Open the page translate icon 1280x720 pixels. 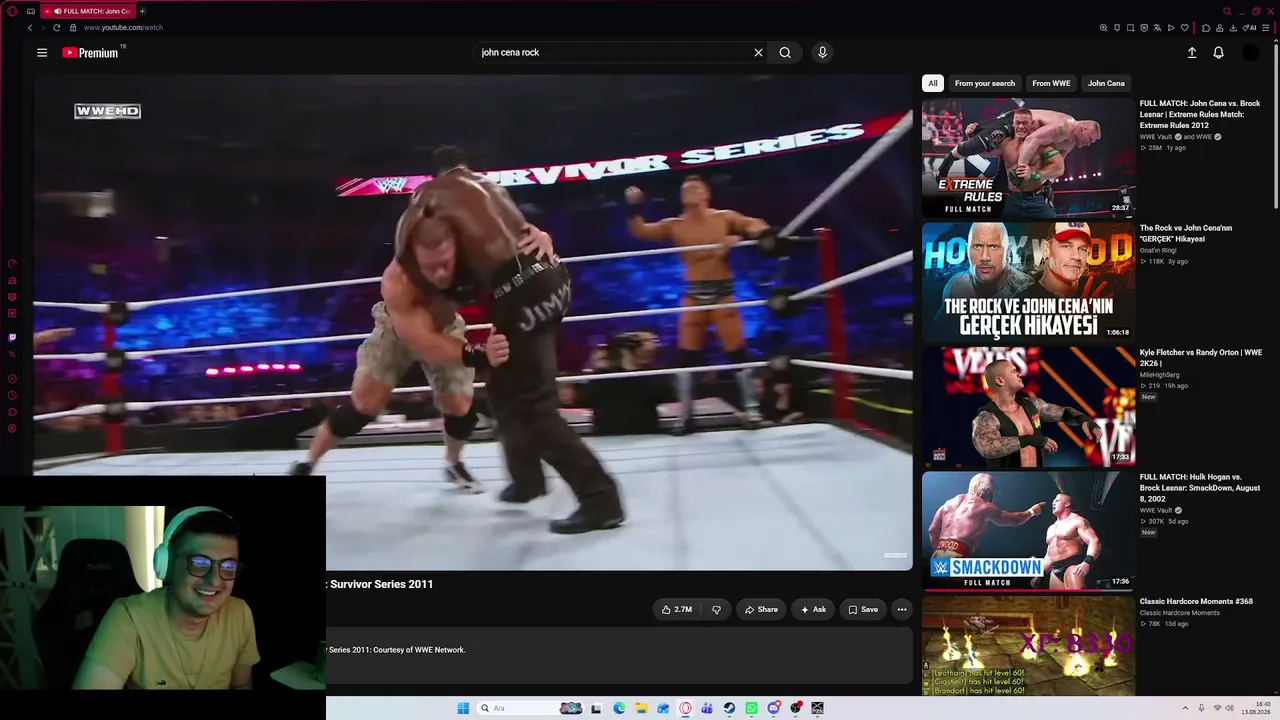[x=1158, y=28]
